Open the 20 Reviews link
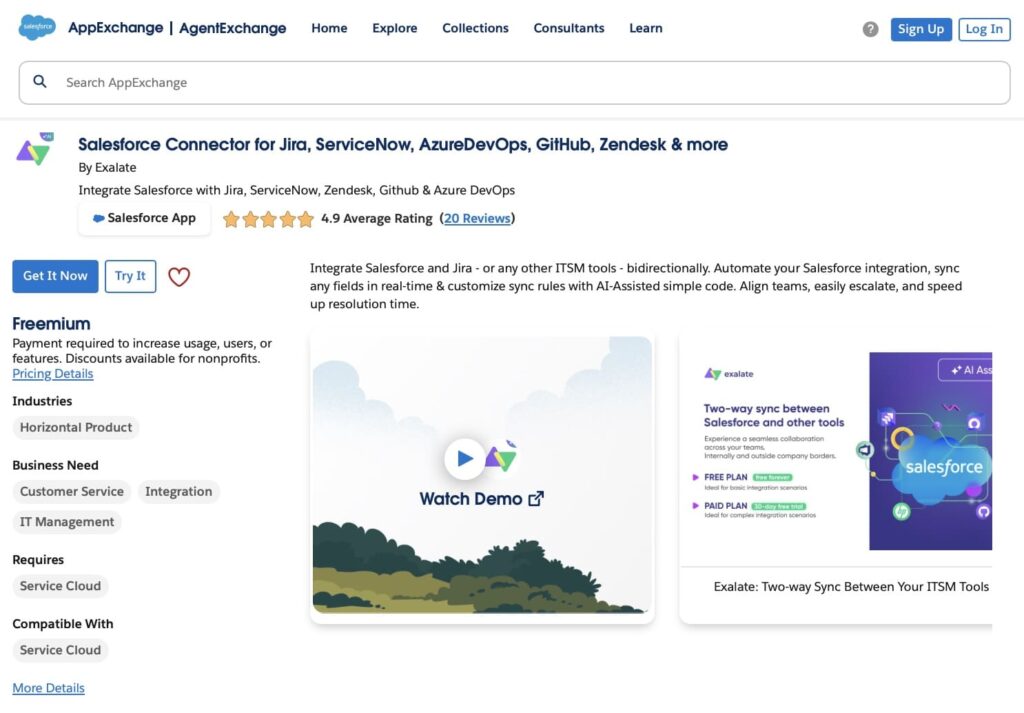 tap(477, 218)
